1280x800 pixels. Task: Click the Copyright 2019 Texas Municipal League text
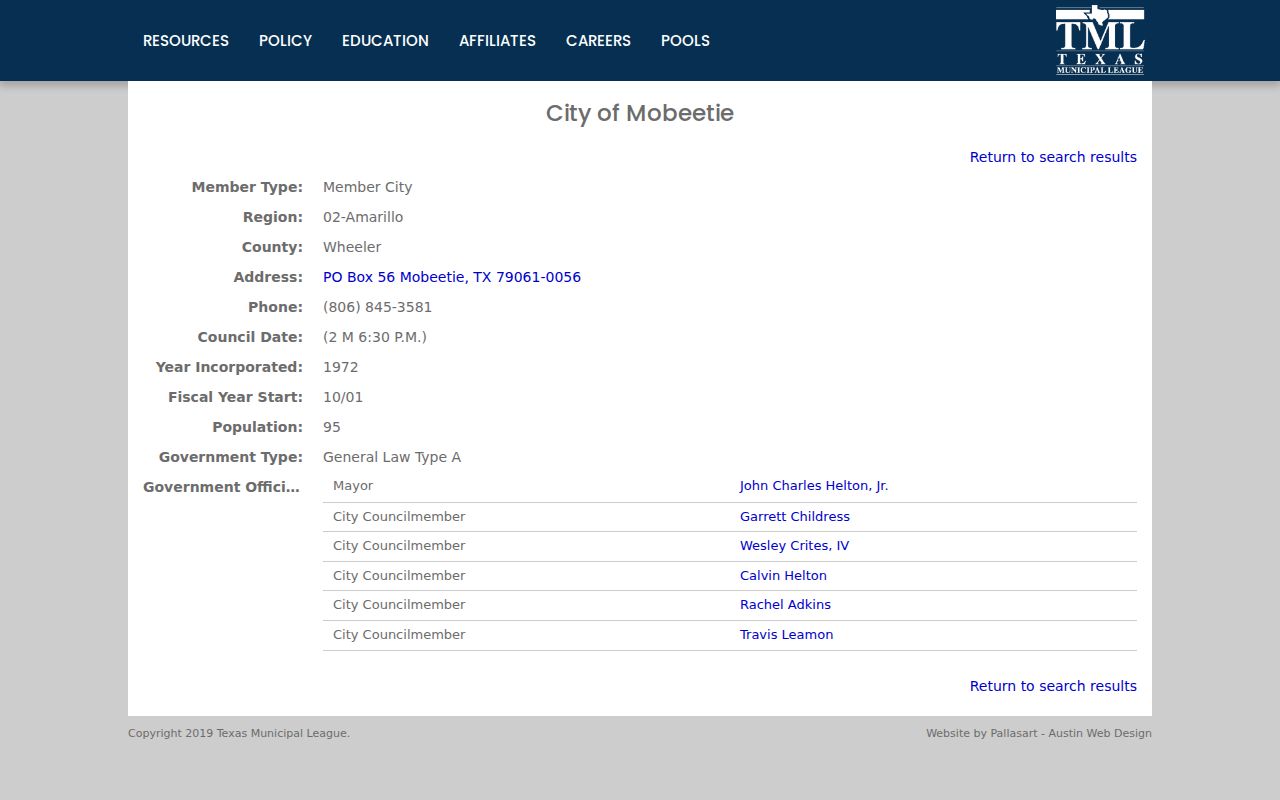click(239, 733)
